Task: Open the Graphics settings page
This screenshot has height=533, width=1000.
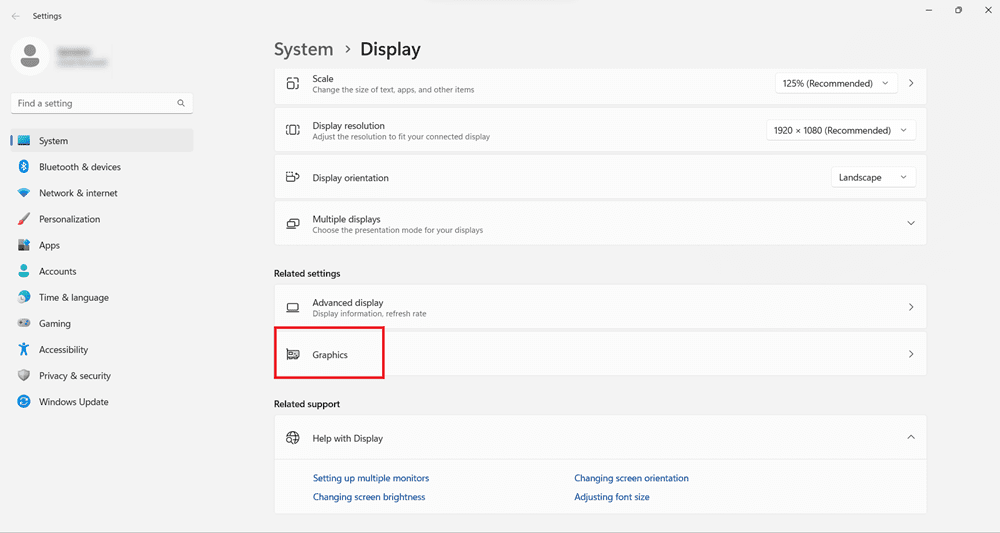Action: click(x=600, y=354)
